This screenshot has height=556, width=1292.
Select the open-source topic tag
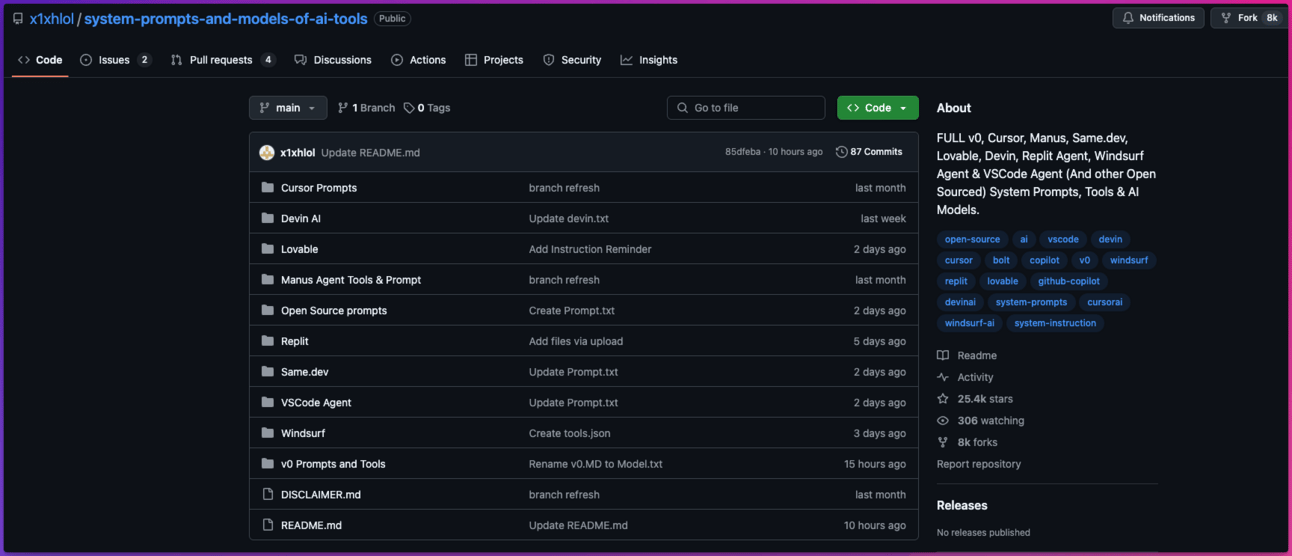pyautogui.click(x=972, y=239)
